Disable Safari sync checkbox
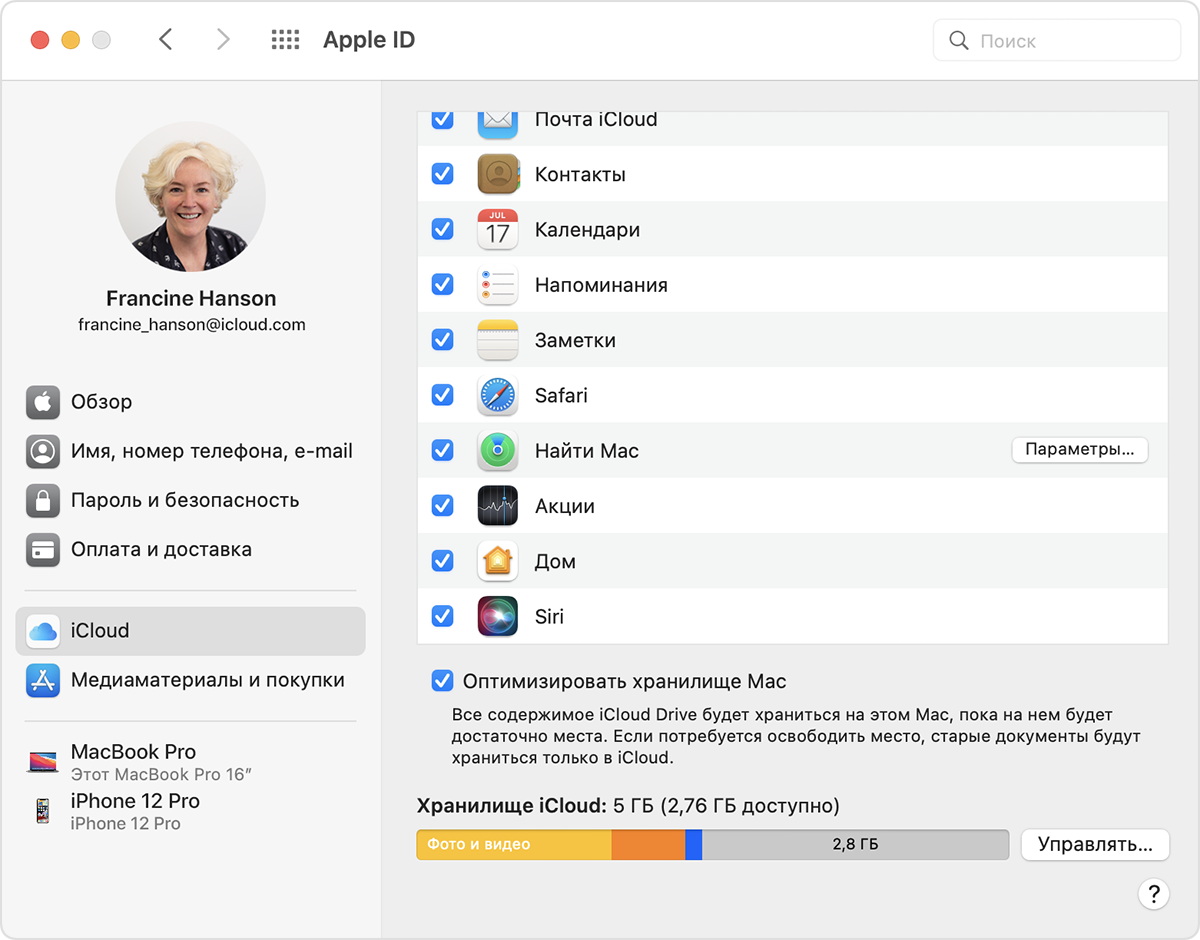This screenshot has height=940, width=1200. (x=442, y=395)
